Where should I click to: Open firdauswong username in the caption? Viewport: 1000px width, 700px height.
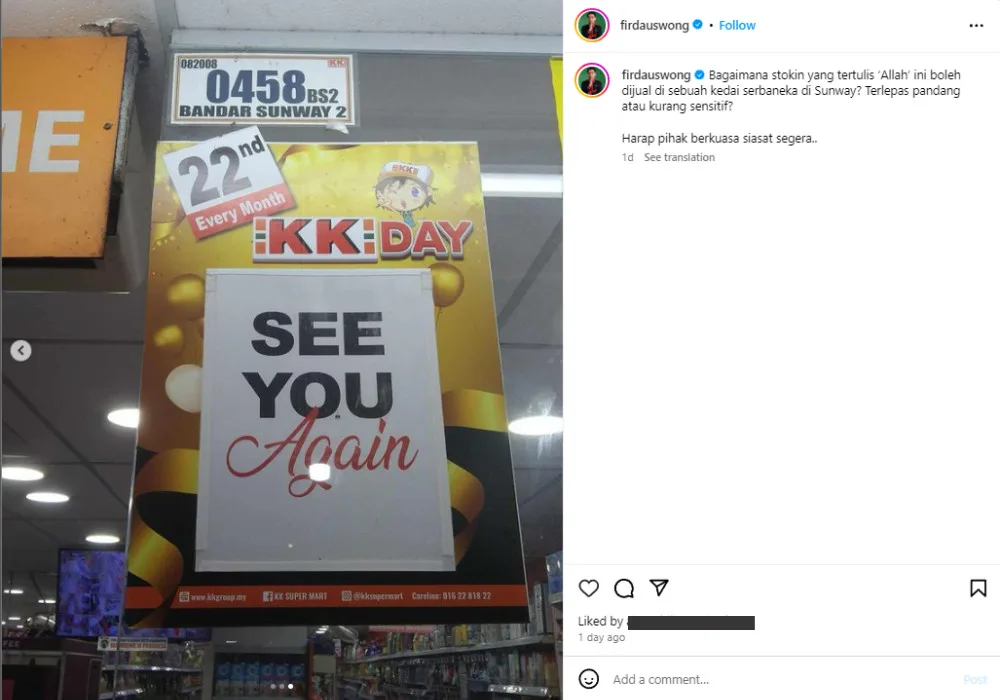click(x=656, y=75)
